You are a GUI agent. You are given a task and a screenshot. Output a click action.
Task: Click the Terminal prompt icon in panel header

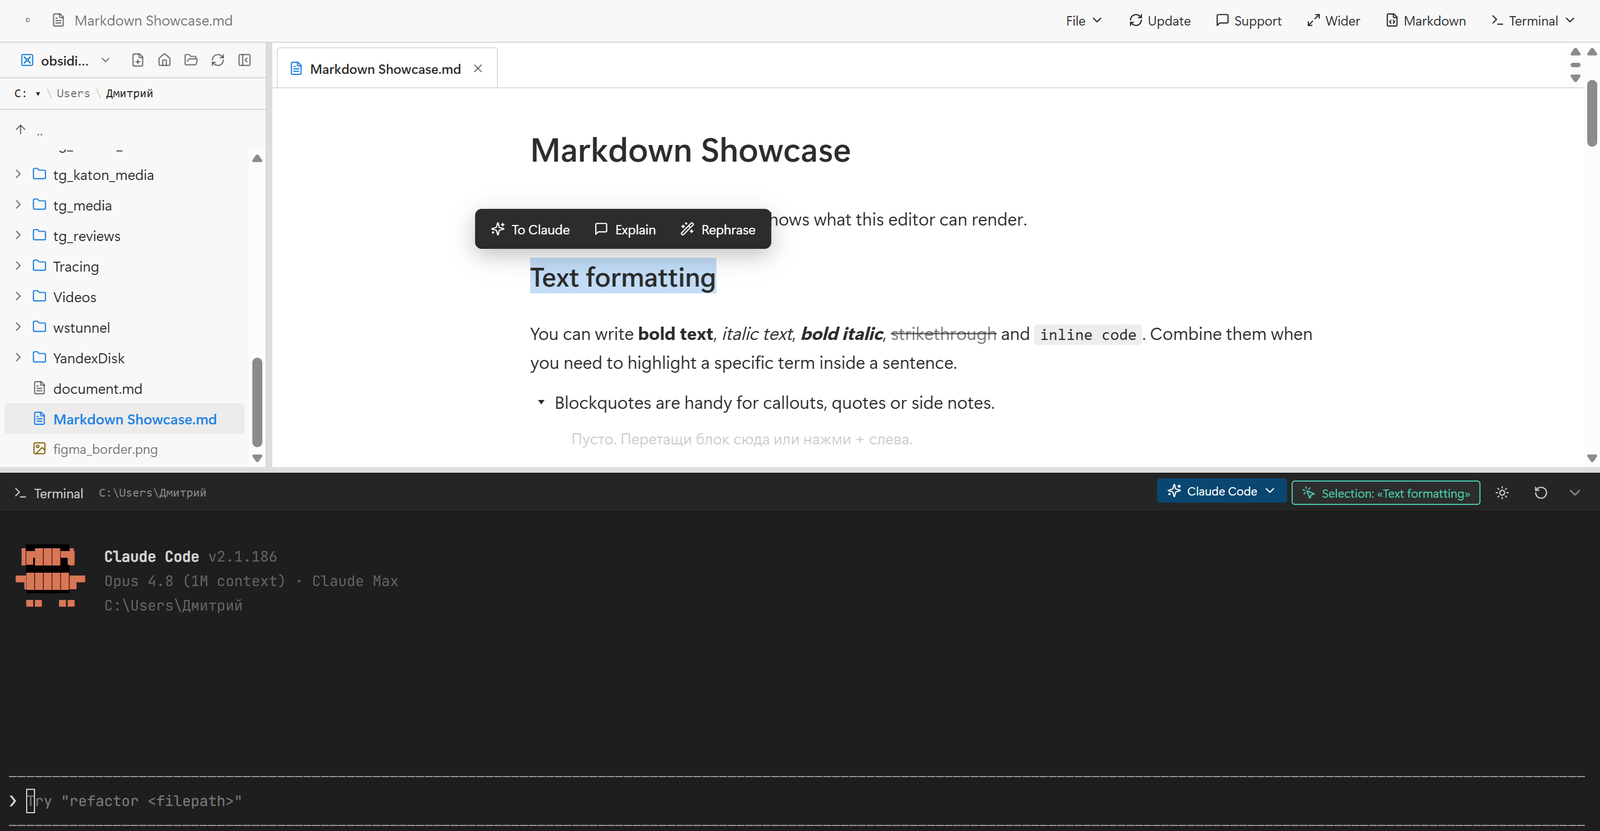pyautogui.click(x=20, y=493)
